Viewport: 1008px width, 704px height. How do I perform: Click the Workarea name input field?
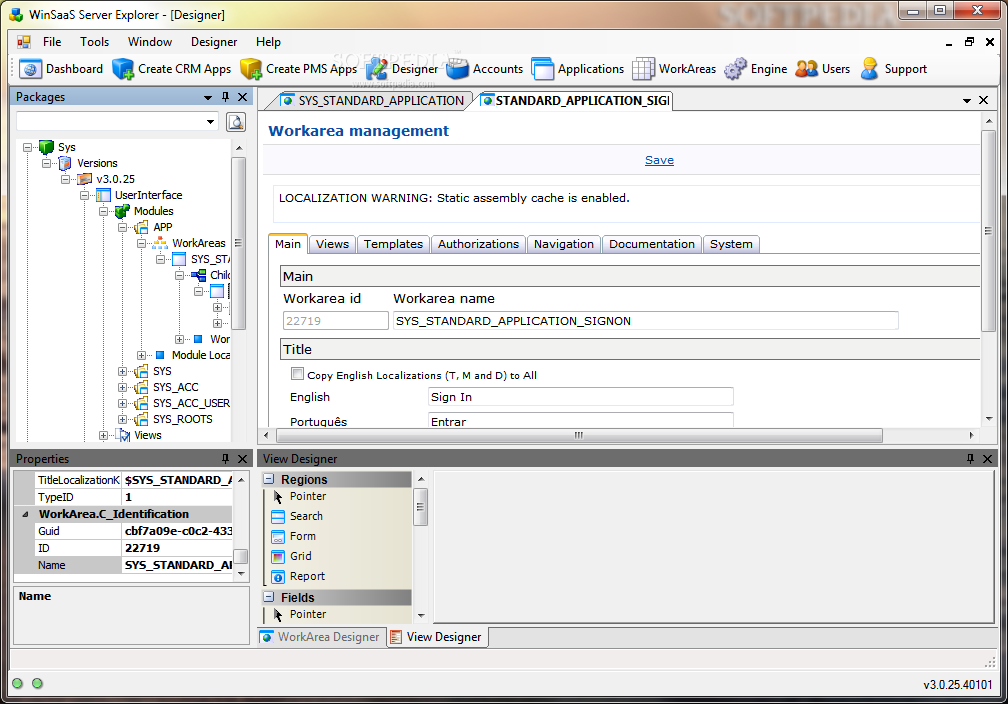(x=645, y=321)
